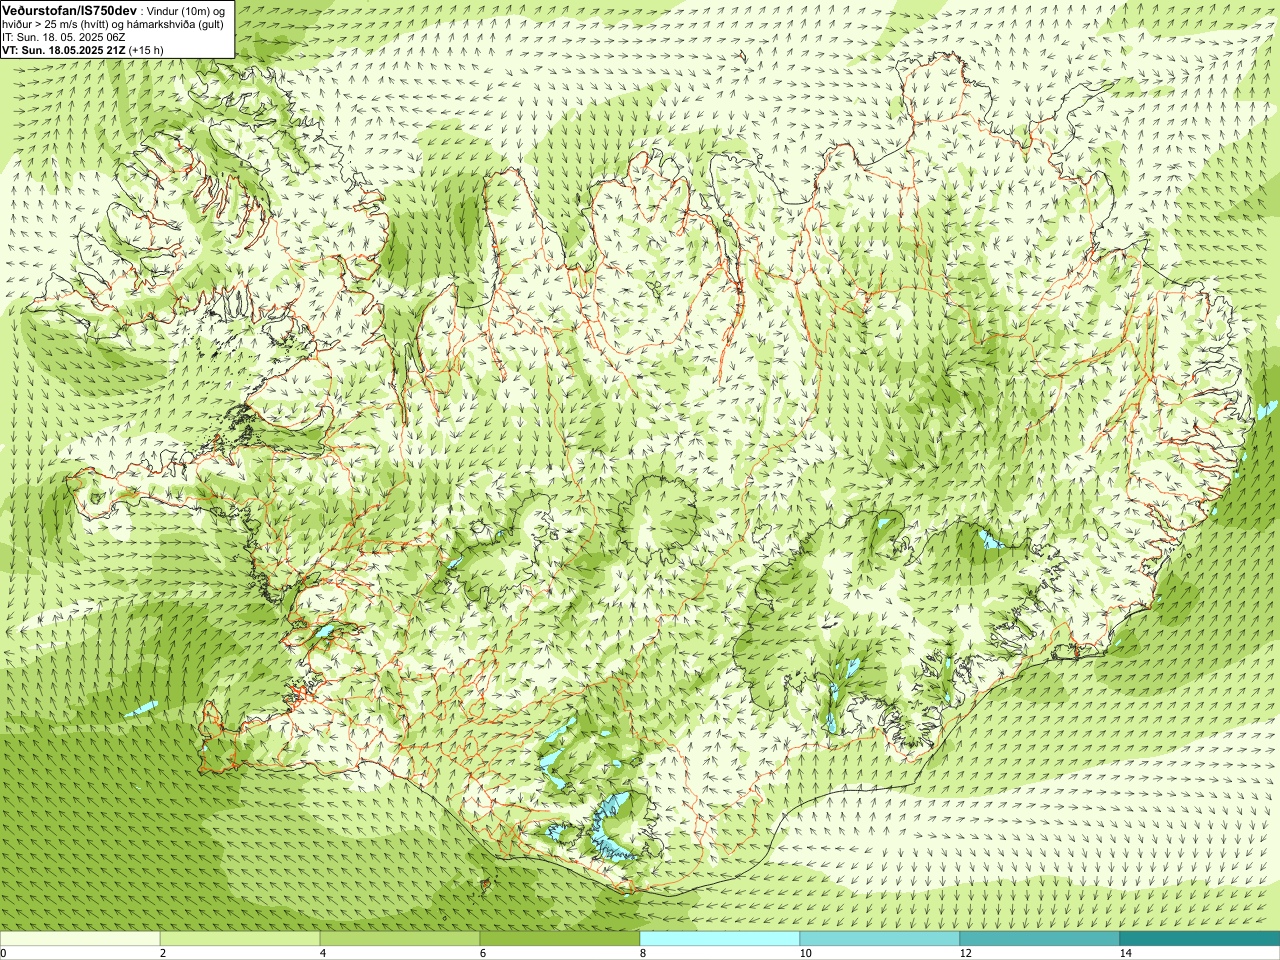Click the darkest teal 14+ legend color segment
Image resolution: width=1280 pixels, height=960 pixels.
[x=1200, y=939]
